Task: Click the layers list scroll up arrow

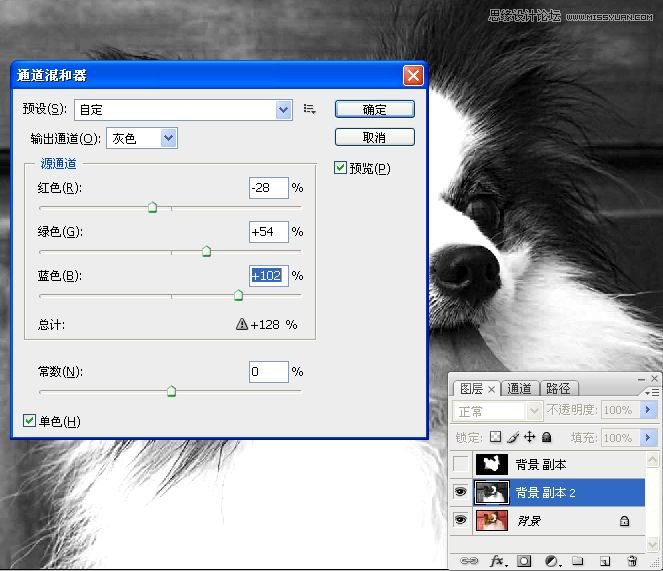Action: point(652,459)
